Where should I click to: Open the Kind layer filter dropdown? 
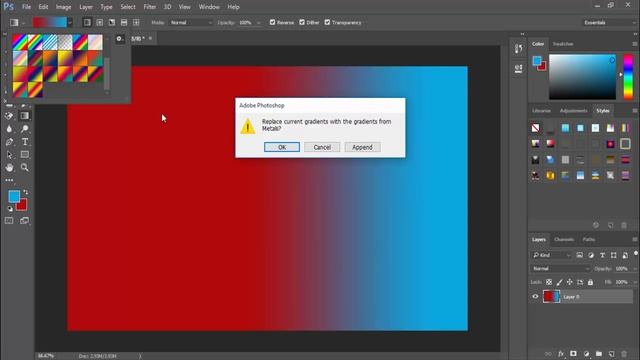(551, 255)
